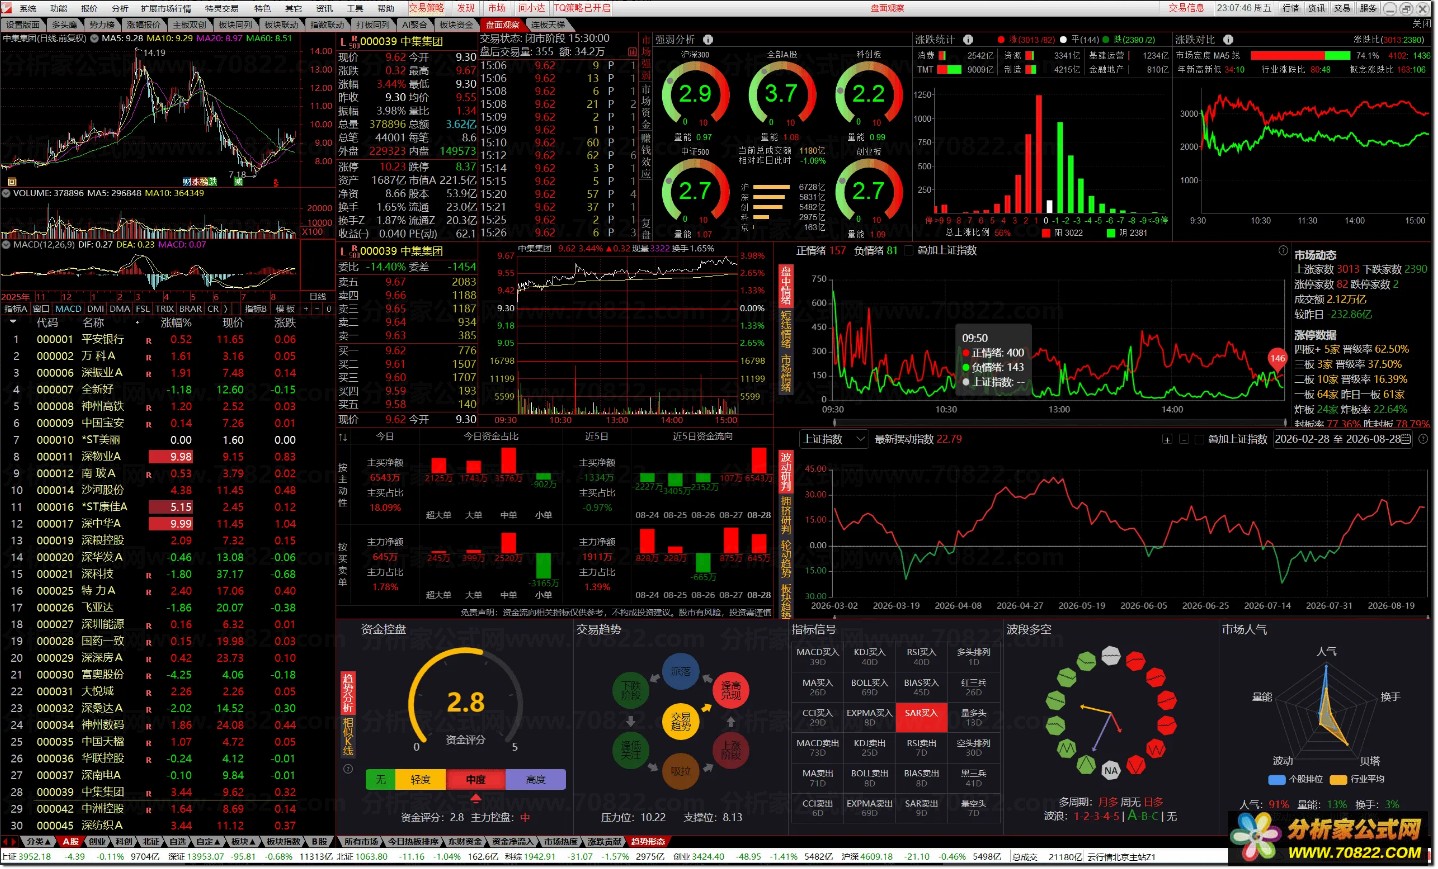Image resolution: width=1438 pixels, height=869 pixels.
Task: Open the info icon next to 市场动态
Action: point(1283,251)
